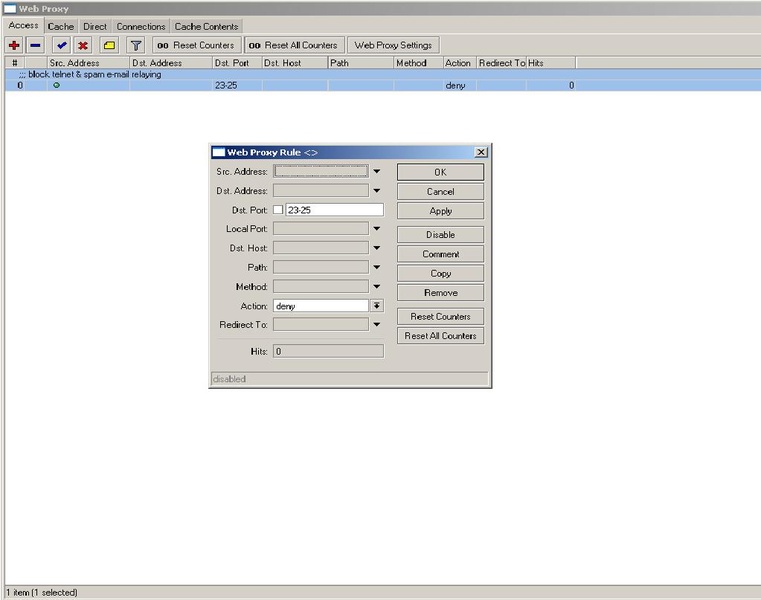
Task: Click the Dst. Host input field
Action: [321, 248]
